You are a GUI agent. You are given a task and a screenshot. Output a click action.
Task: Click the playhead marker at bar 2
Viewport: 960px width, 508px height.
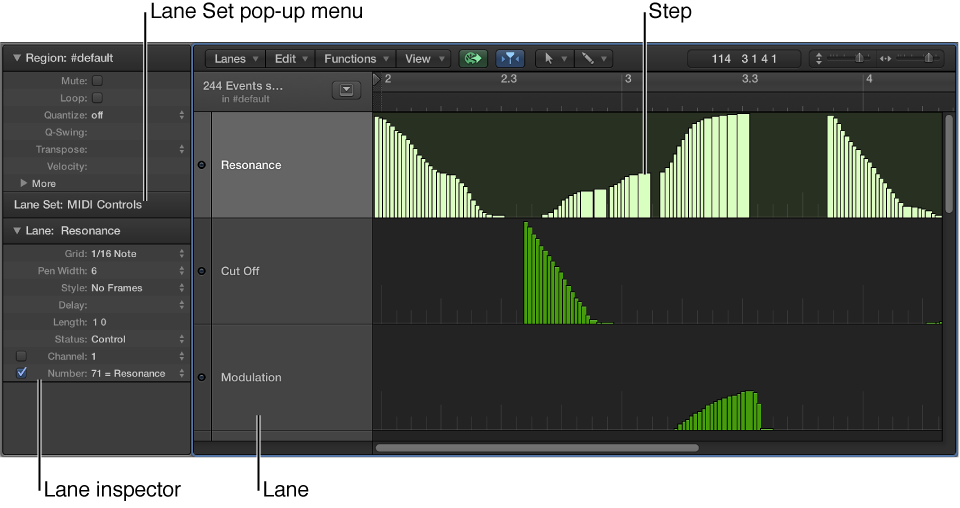tap(377, 79)
